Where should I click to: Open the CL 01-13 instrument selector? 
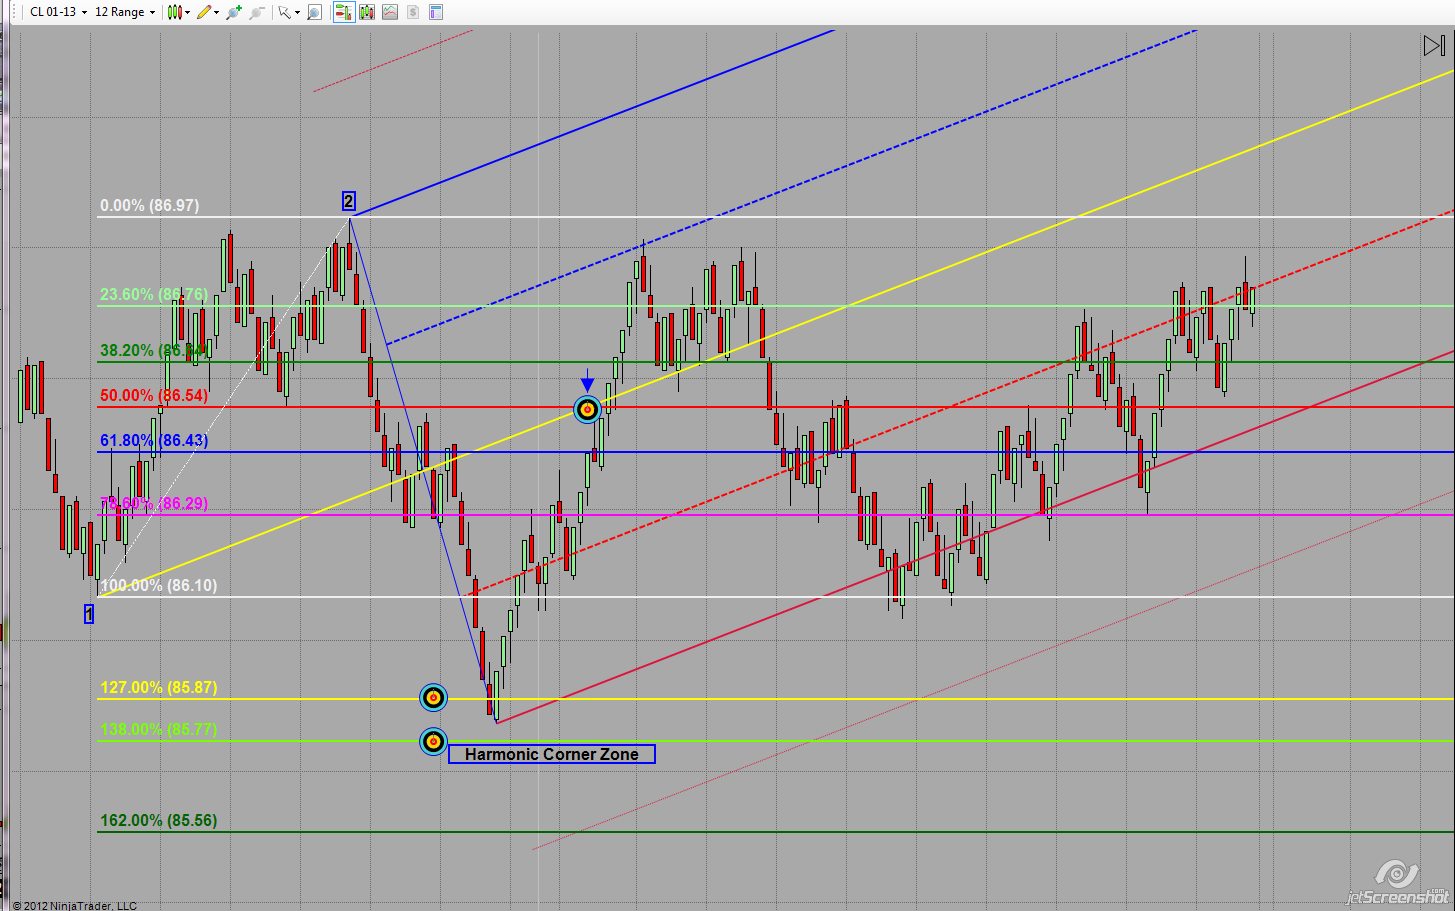pyautogui.click(x=58, y=12)
